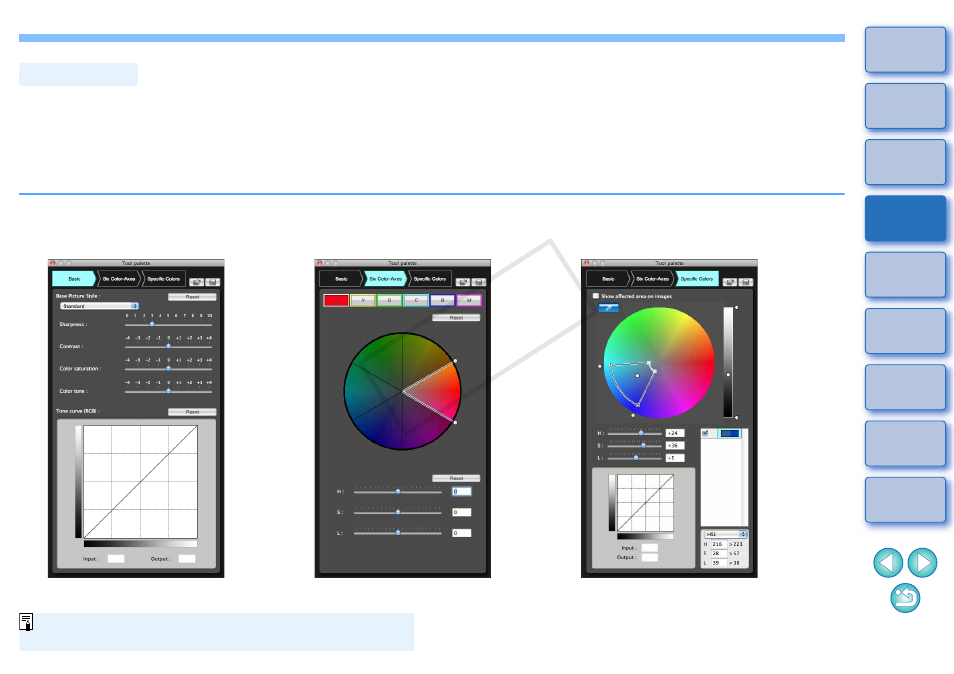Click the S value field in Six Color-Axes
The width and height of the screenshot is (954, 674).
pyautogui.click(x=461, y=512)
